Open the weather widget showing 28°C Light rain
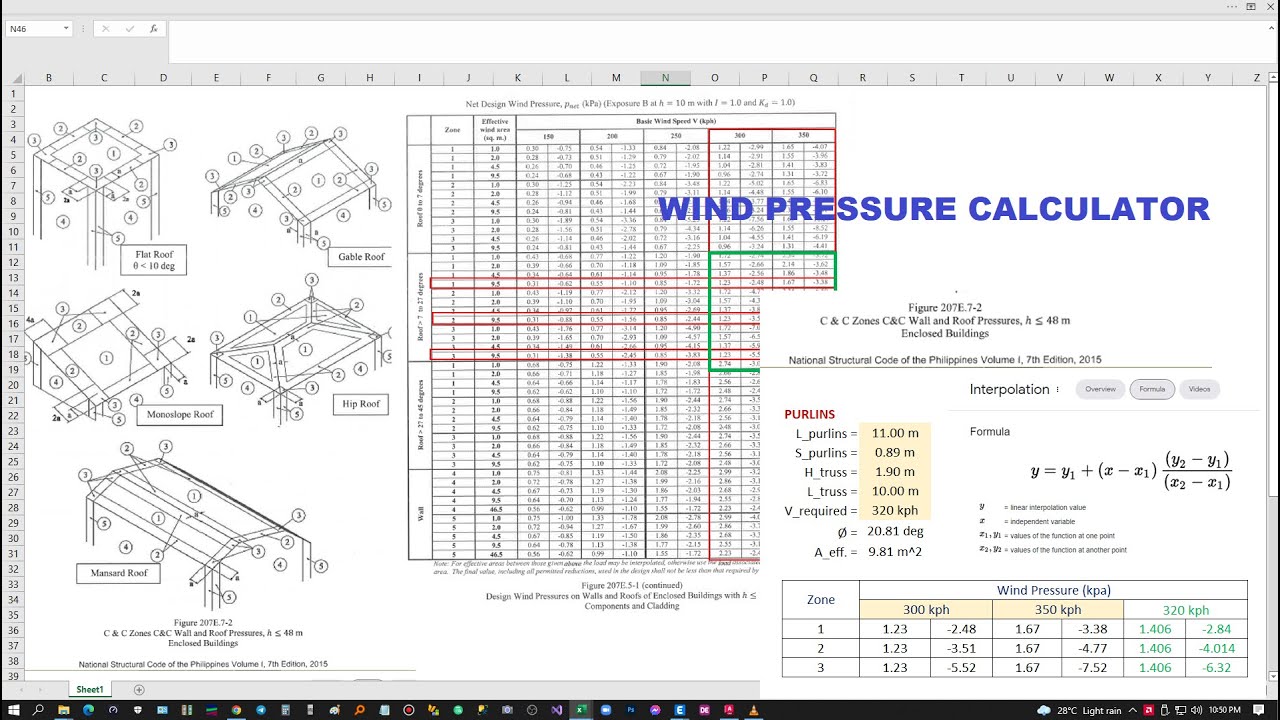The image size is (1280, 720). [1079, 710]
